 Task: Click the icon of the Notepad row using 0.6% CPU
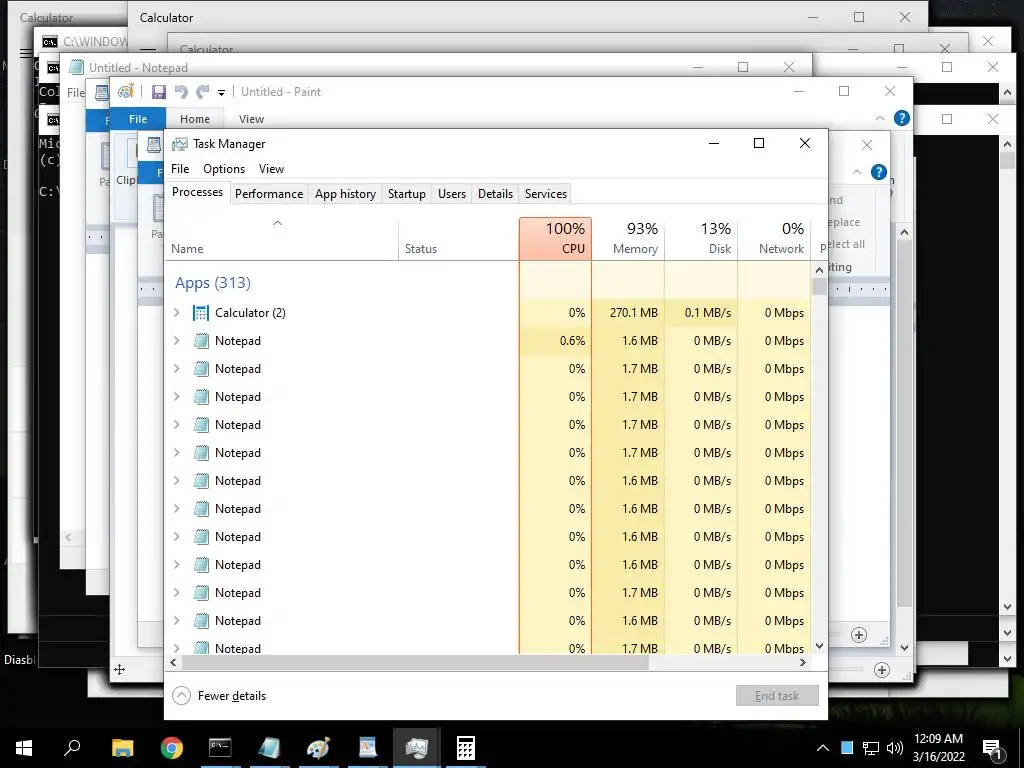202,341
